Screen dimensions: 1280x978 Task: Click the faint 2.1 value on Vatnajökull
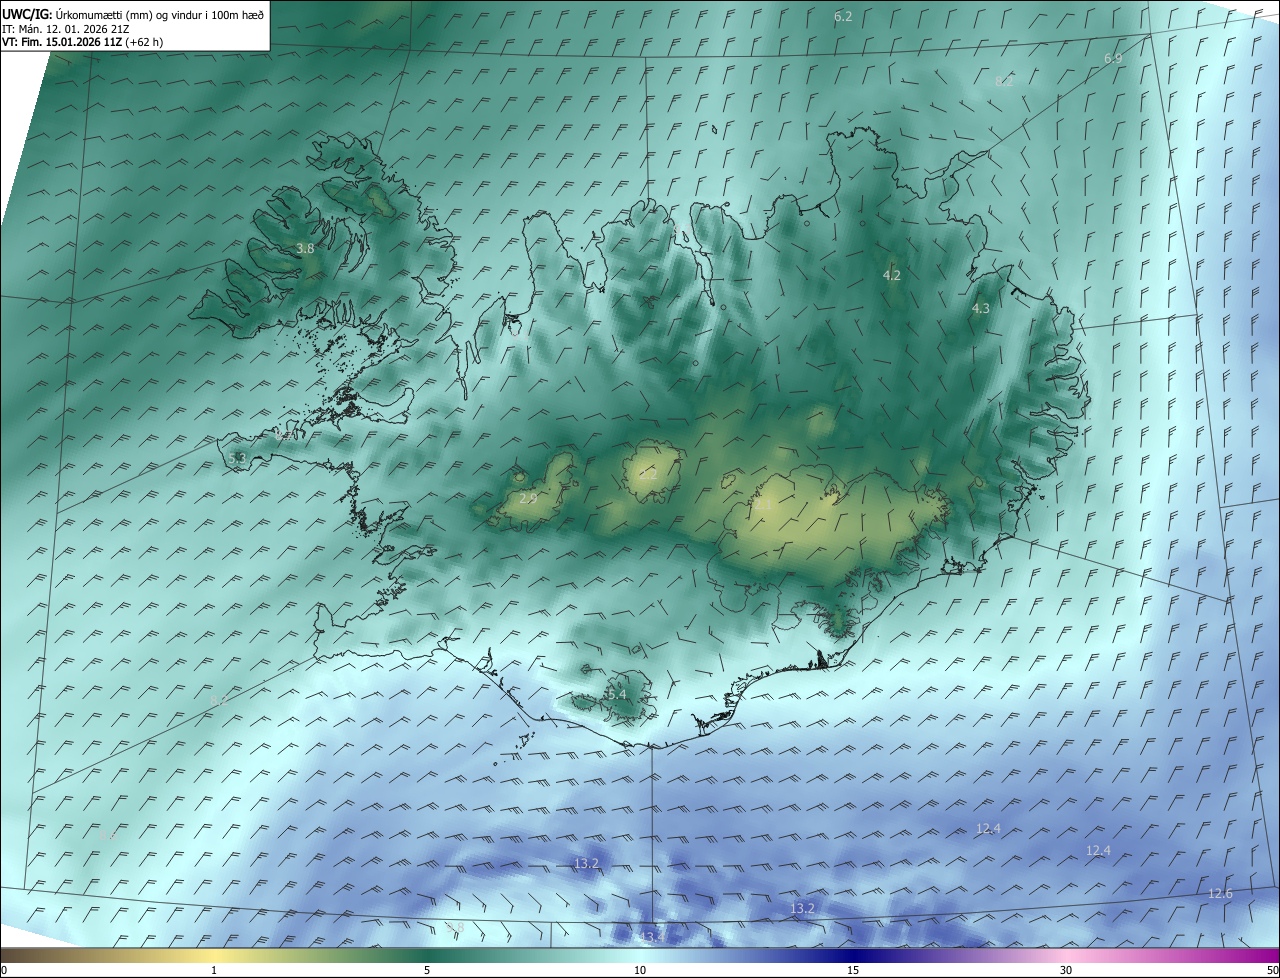pyautogui.click(x=763, y=506)
